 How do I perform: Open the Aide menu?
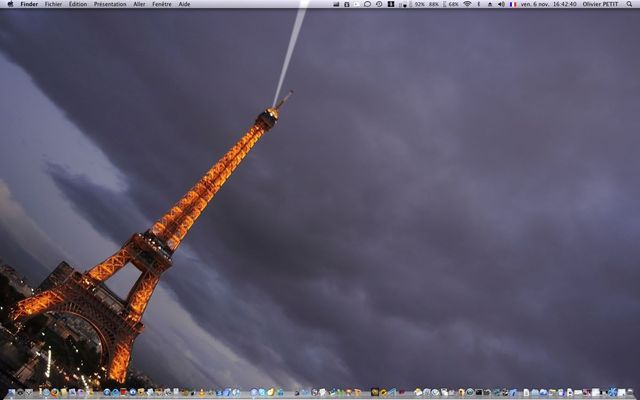tap(184, 4)
